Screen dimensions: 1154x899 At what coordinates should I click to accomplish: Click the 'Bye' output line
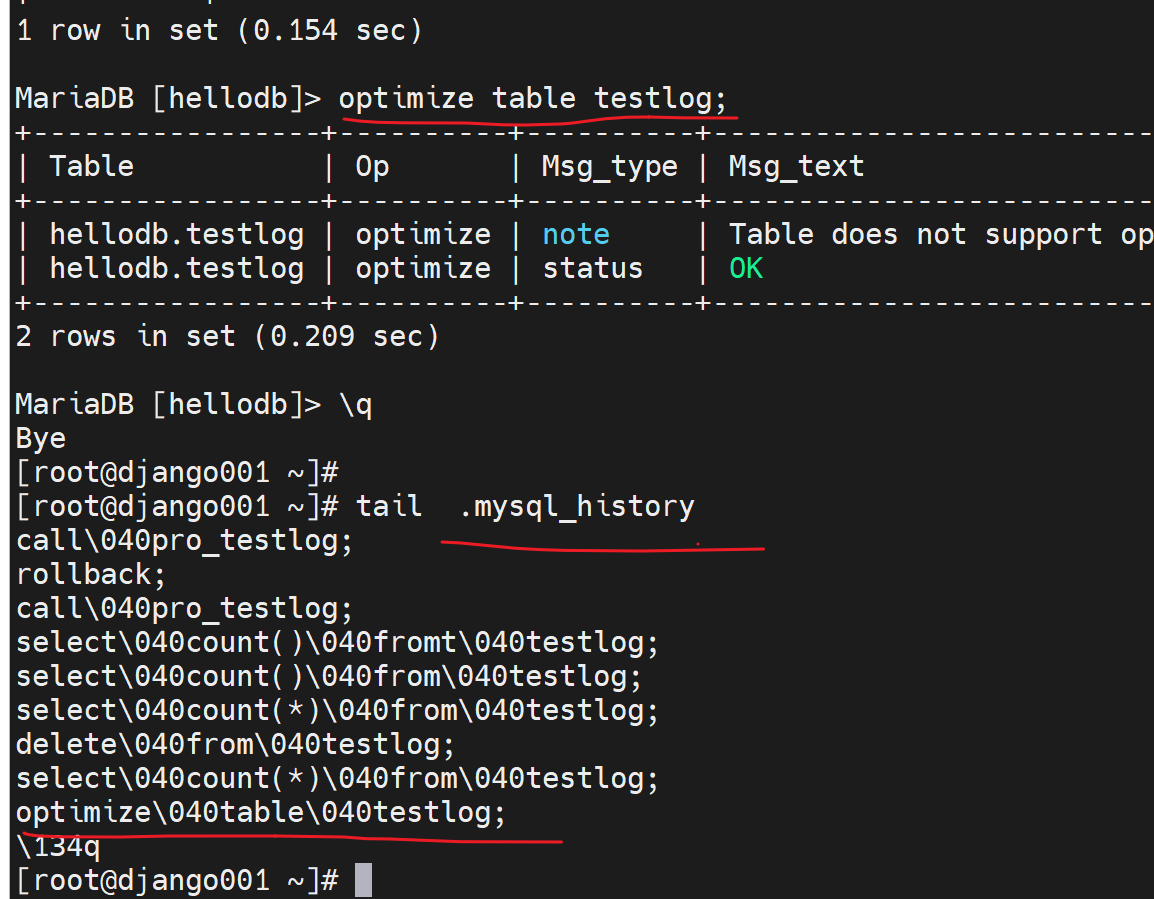click(x=41, y=438)
